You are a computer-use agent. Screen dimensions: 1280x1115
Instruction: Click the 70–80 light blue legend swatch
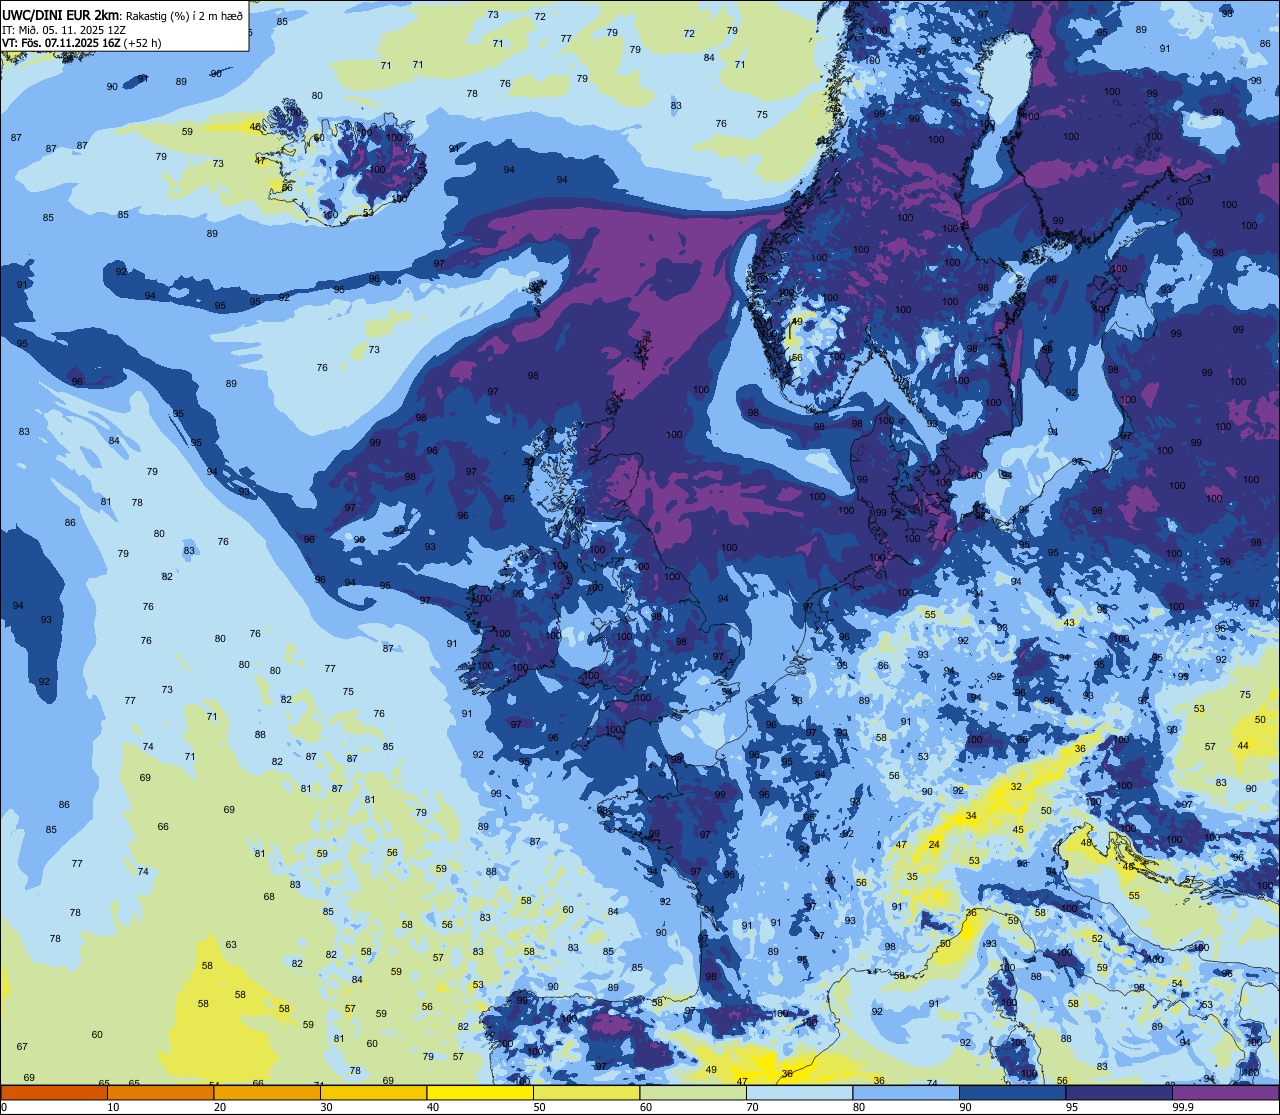799,1093
